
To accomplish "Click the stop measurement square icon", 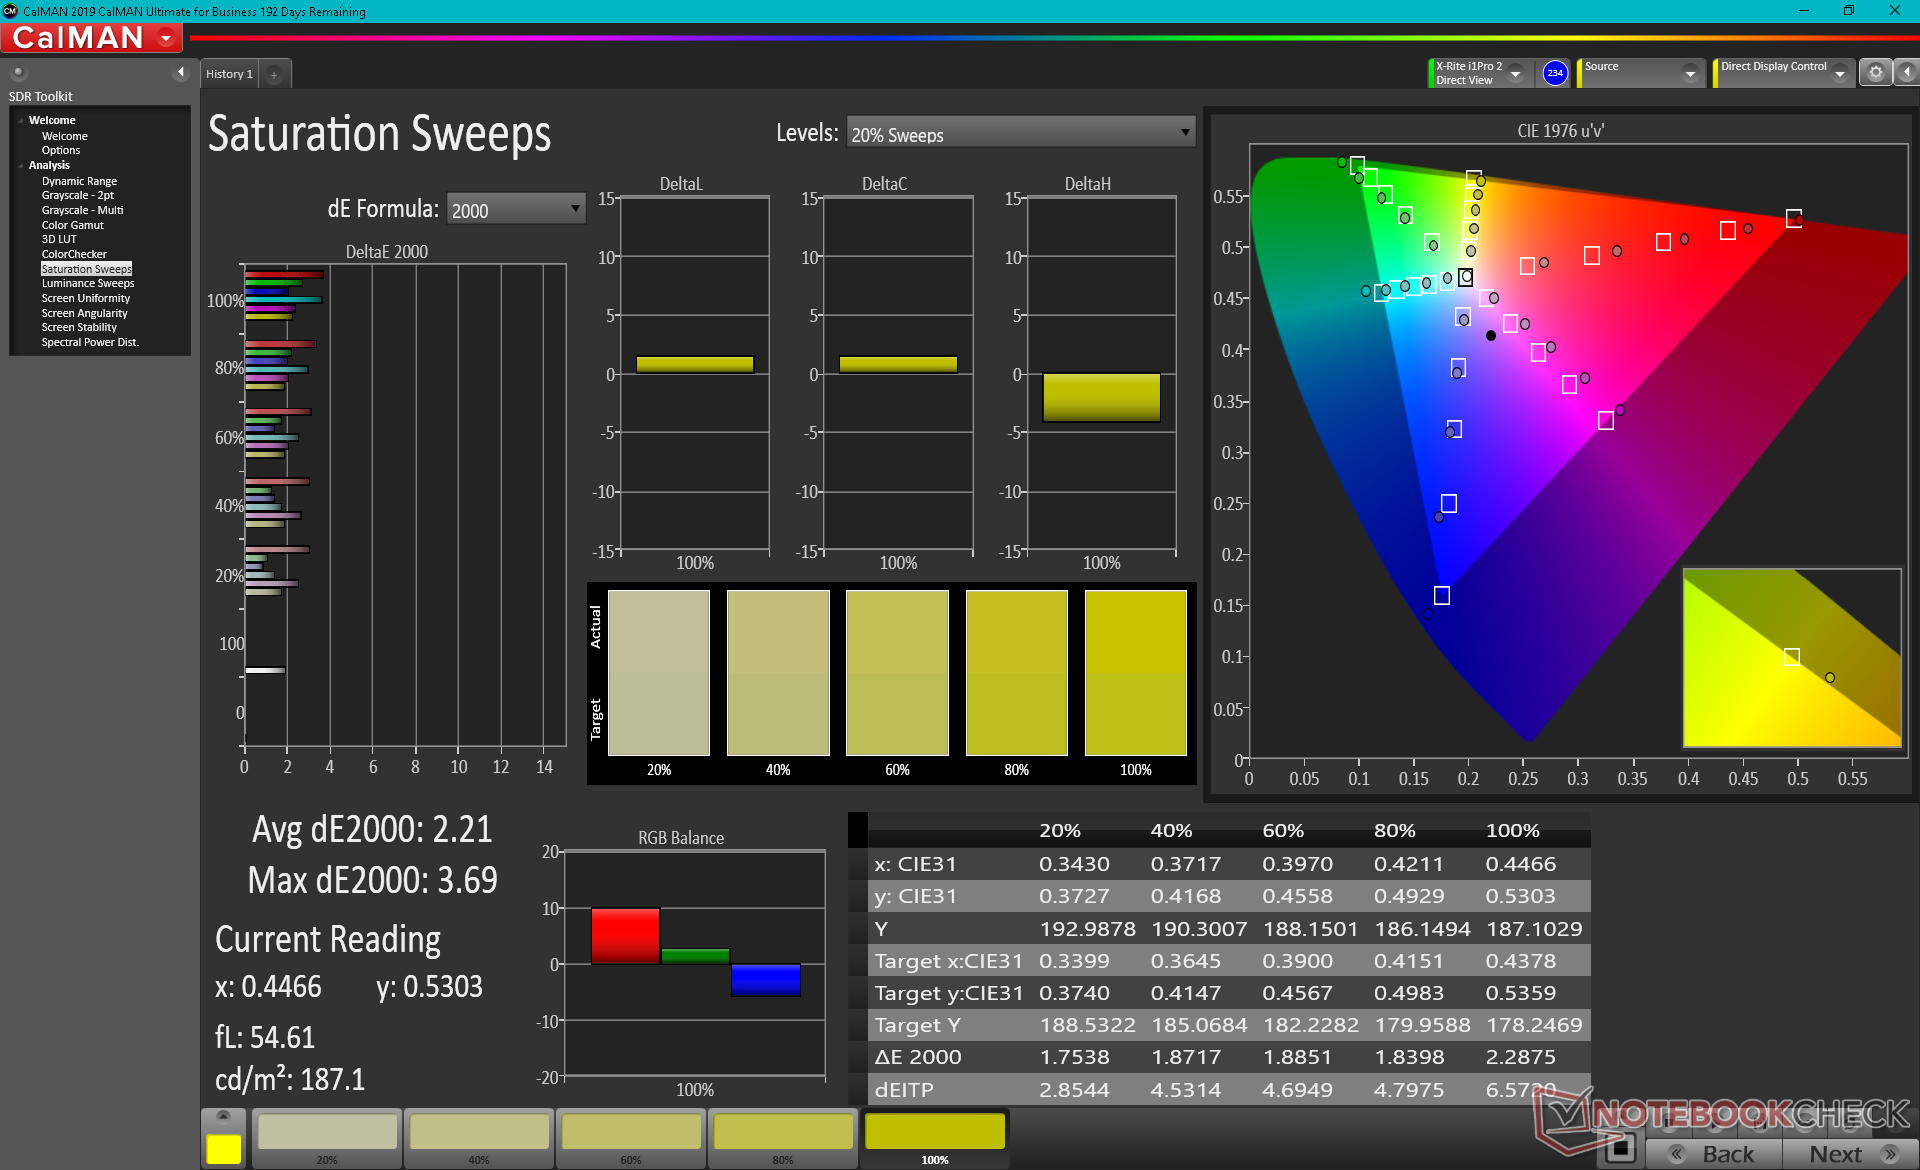I will [1620, 1148].
